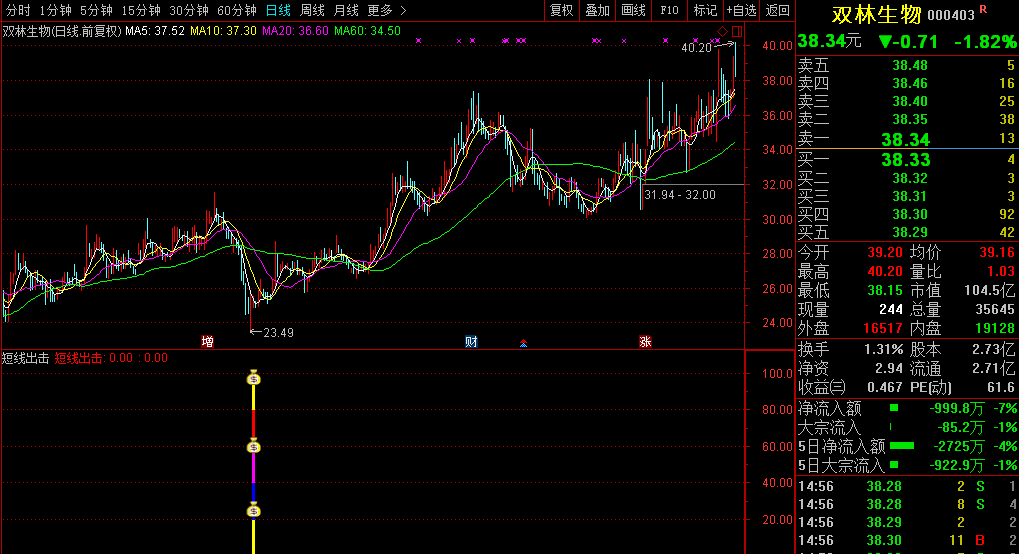Add stock to watchlist with +自选
Screen dimensions: 1019x554
[x=741, y=10]
